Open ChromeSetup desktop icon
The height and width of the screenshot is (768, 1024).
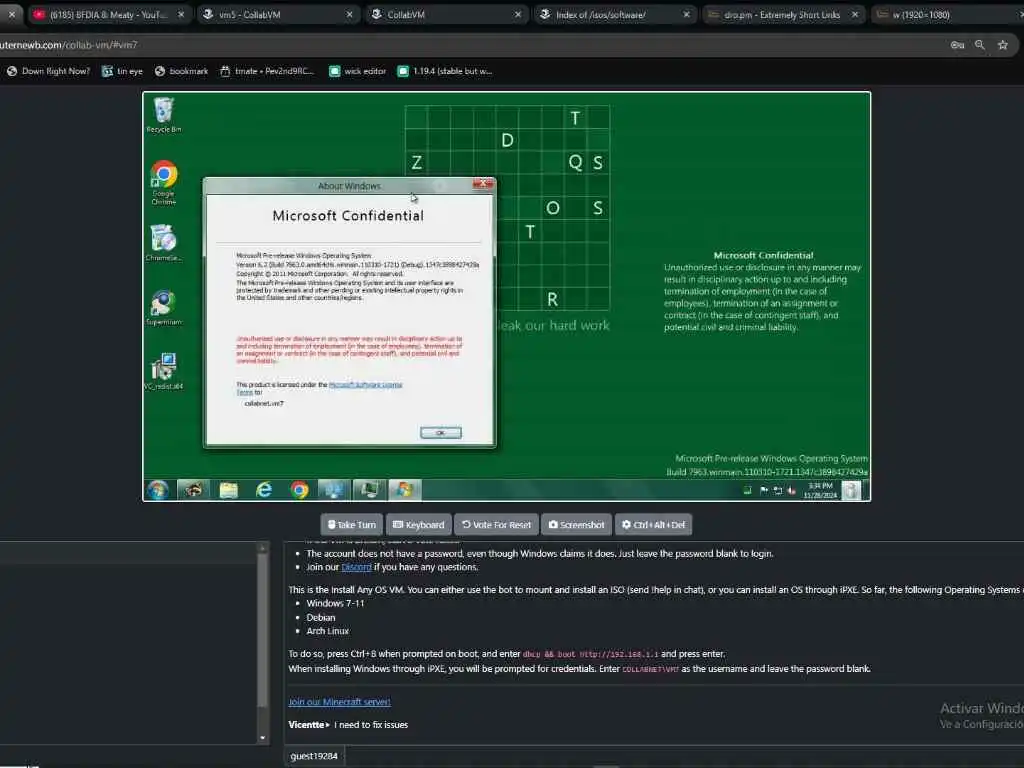(x=163, y=243)
